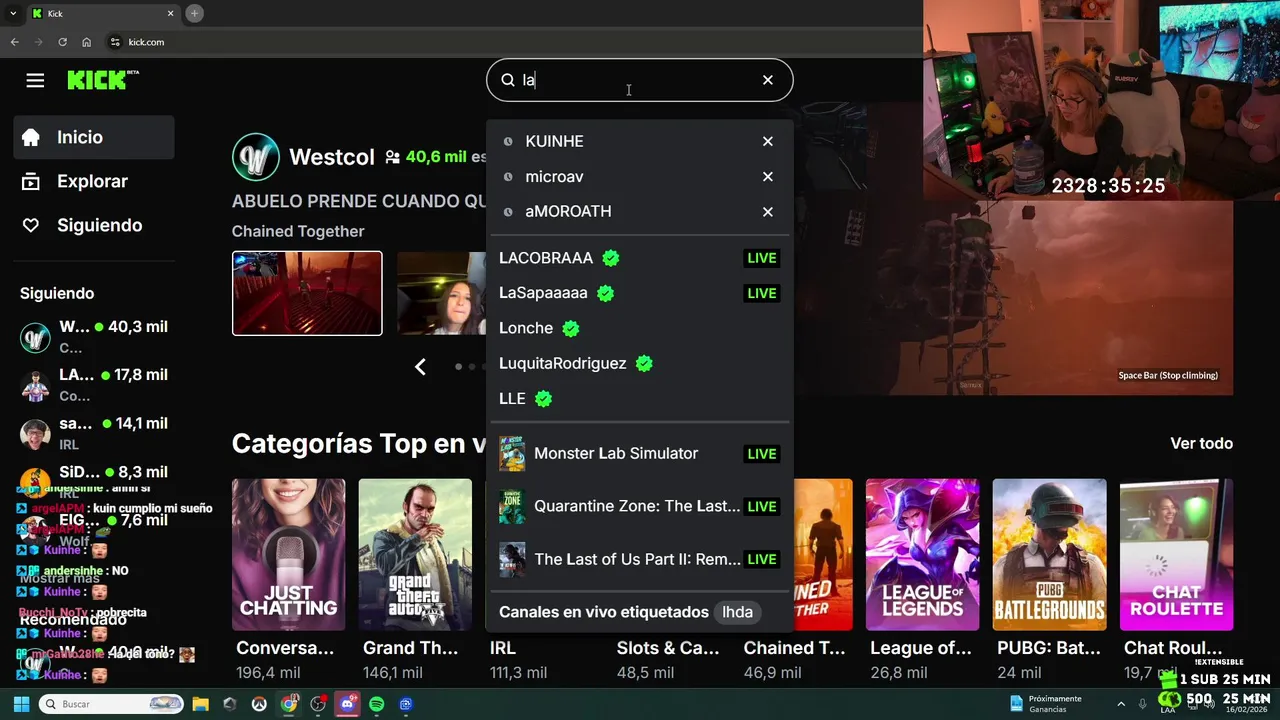The width and height of the screenshot is (1280, 720).
Task: Open LuquitaRodriguez channel suggestion
Action: 639,363
